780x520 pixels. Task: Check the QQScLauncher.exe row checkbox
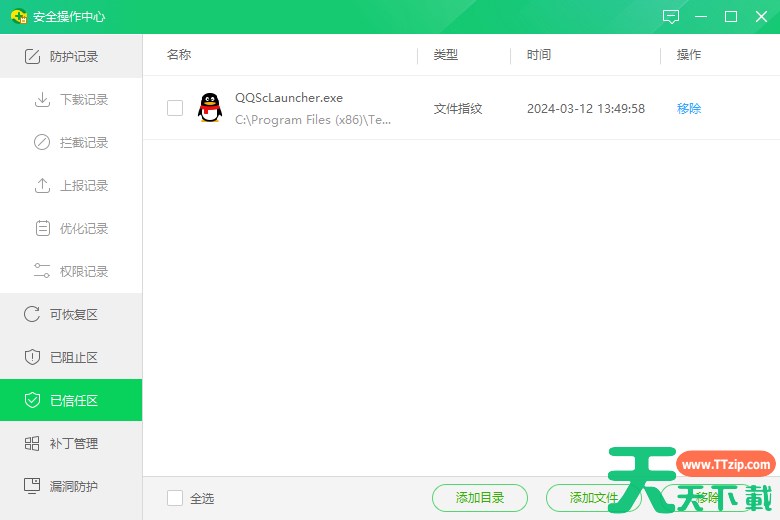(175, 108)
